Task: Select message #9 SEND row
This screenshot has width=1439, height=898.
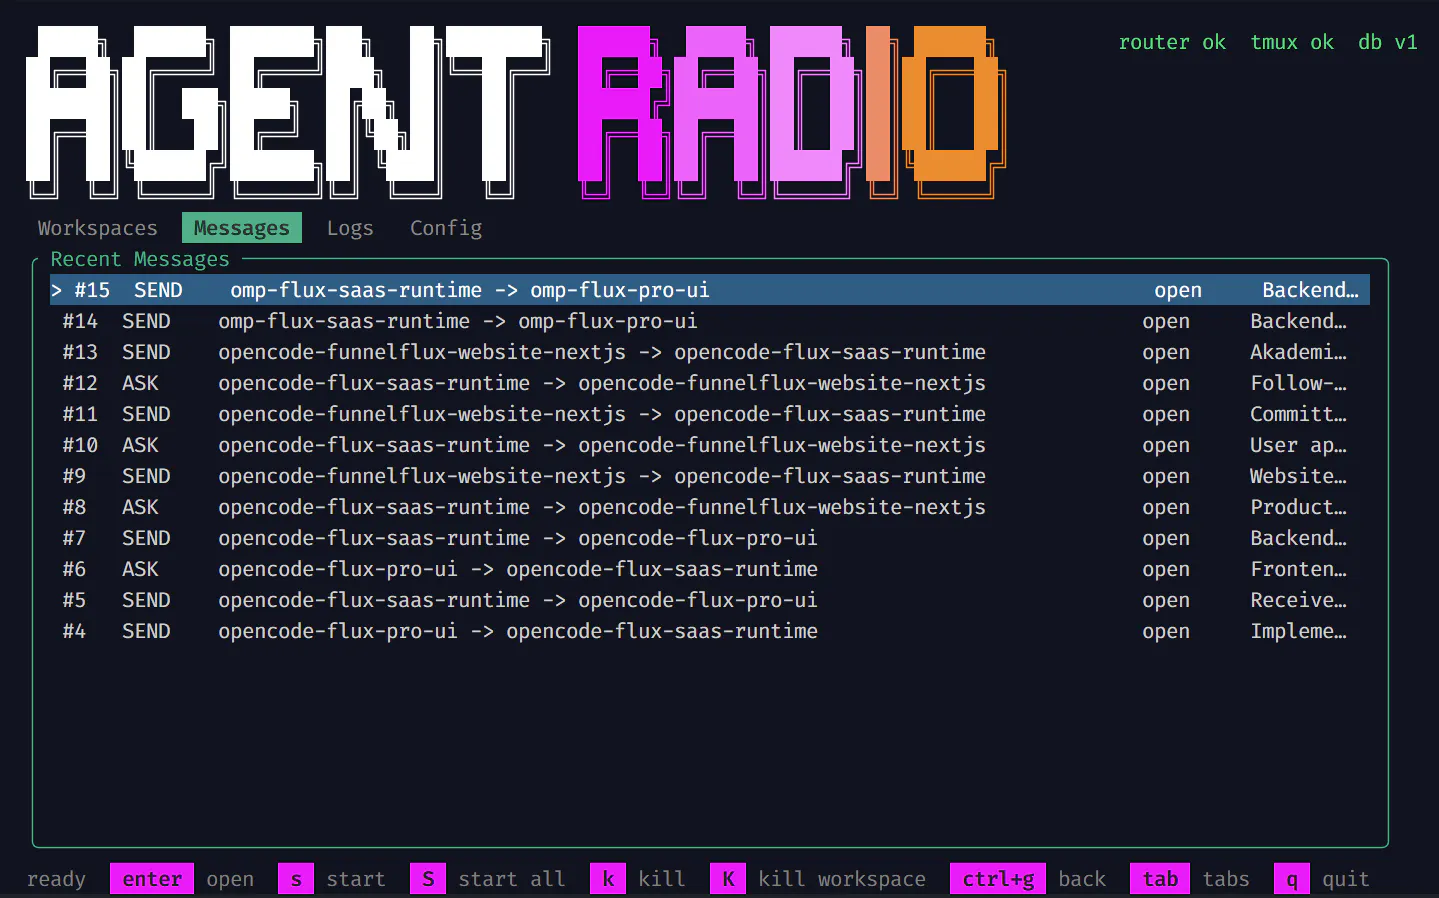Action: tap(710, 476)
